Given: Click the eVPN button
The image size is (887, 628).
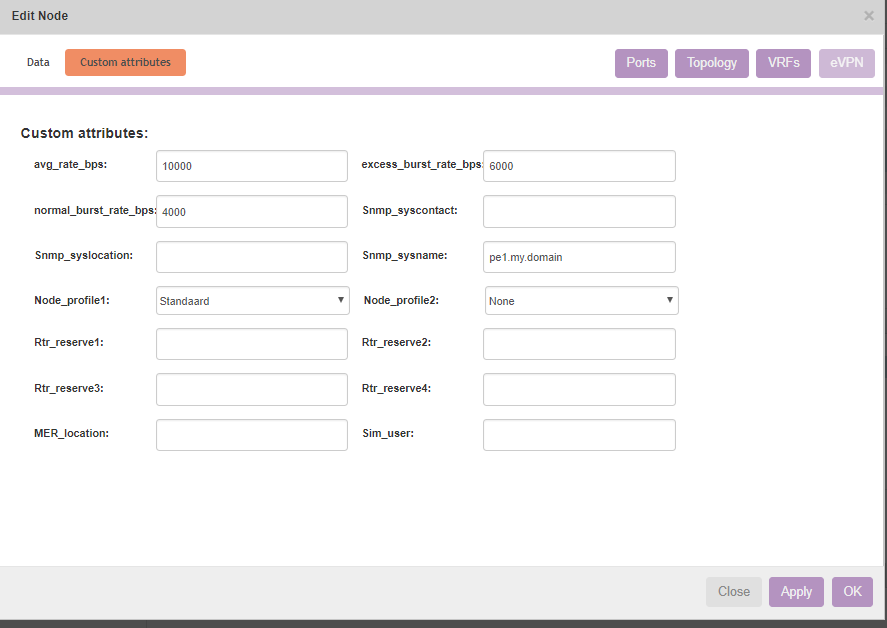Looking at the screenshot, I should click(x=846, y=63).
